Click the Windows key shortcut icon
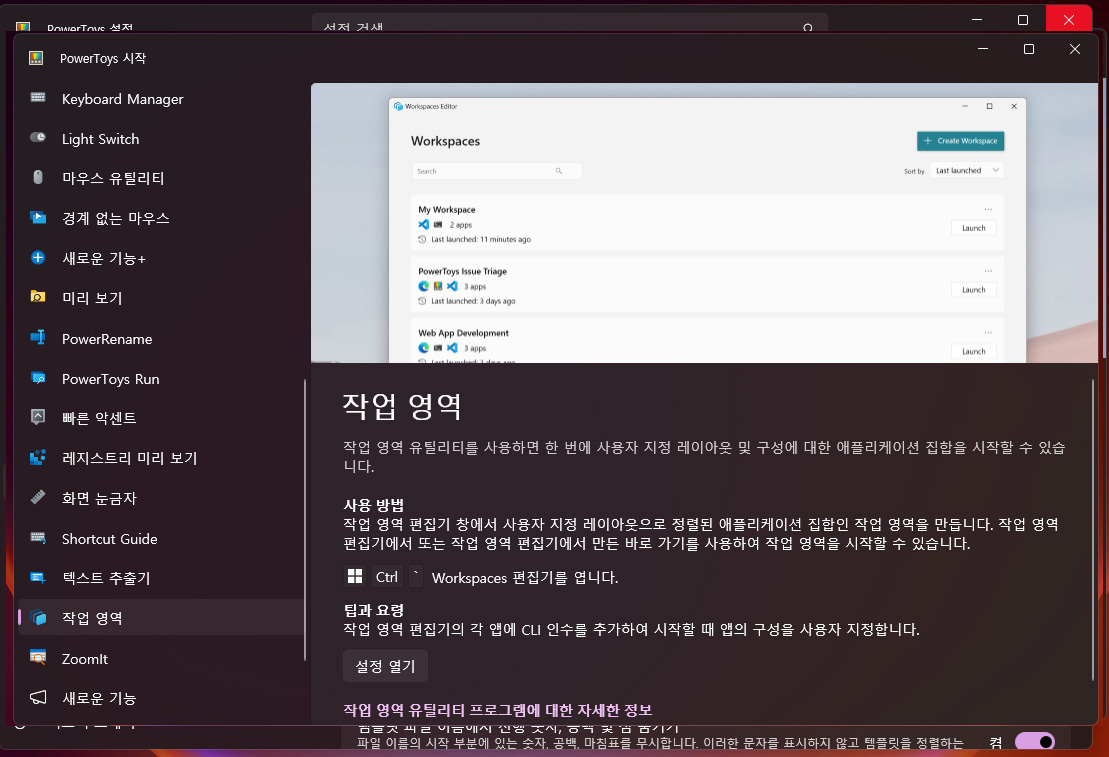The width and height of the screenshot is (1109, 757). (x=355, y=577)
